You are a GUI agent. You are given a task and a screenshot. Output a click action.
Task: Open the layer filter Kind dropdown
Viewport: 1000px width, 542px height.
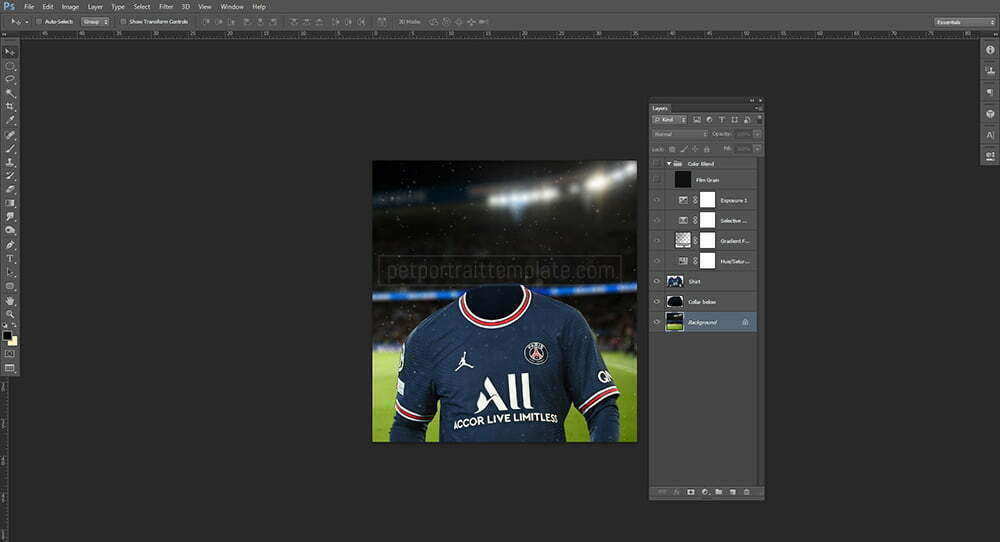click(669, 120)
